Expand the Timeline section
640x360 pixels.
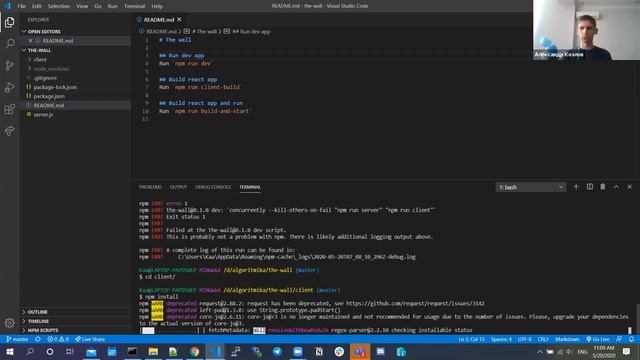(x=38, y=321)
